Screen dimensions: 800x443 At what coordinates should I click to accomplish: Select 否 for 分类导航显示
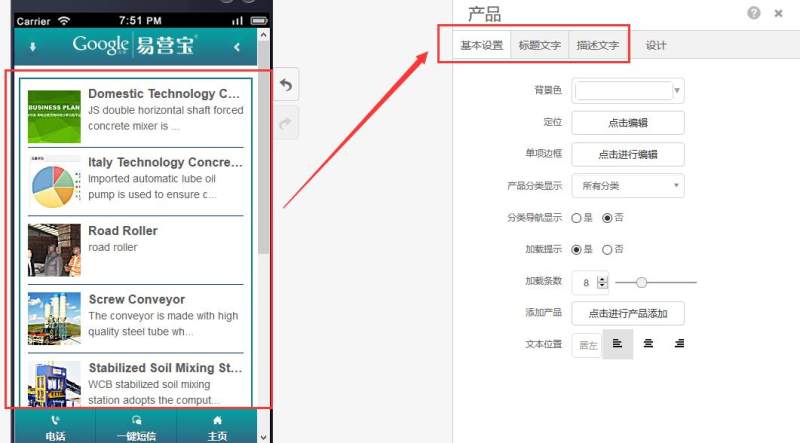607,218
